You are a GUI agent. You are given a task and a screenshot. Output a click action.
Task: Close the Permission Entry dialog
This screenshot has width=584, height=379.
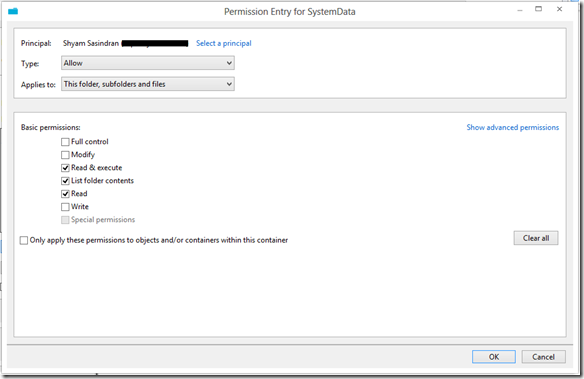[559, 9]
